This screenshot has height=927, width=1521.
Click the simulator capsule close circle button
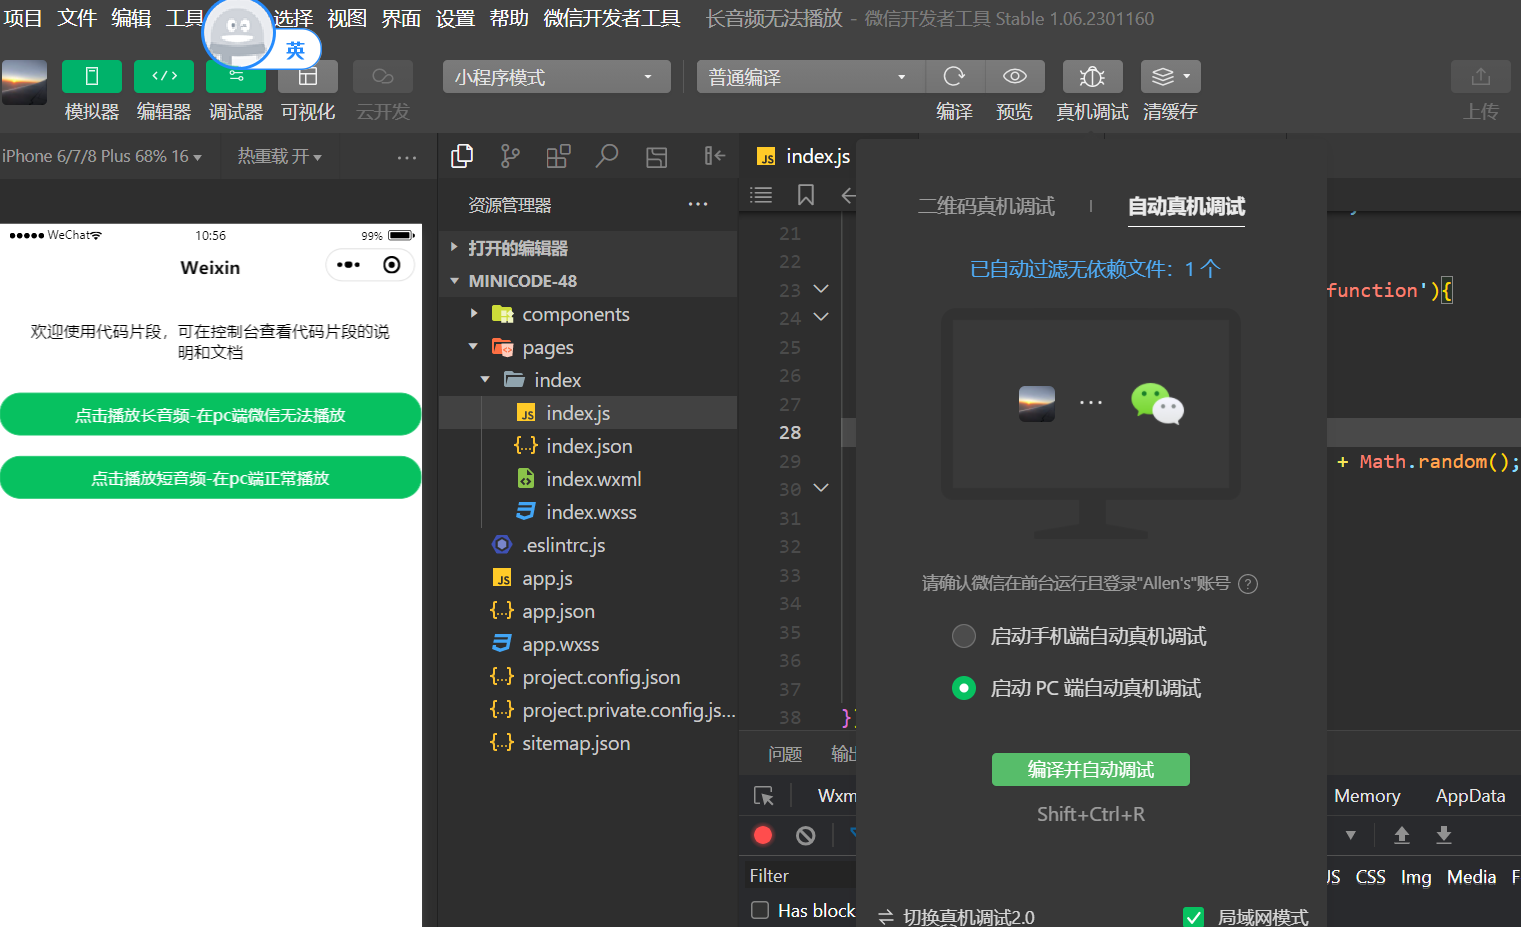[x=392, y=265]
